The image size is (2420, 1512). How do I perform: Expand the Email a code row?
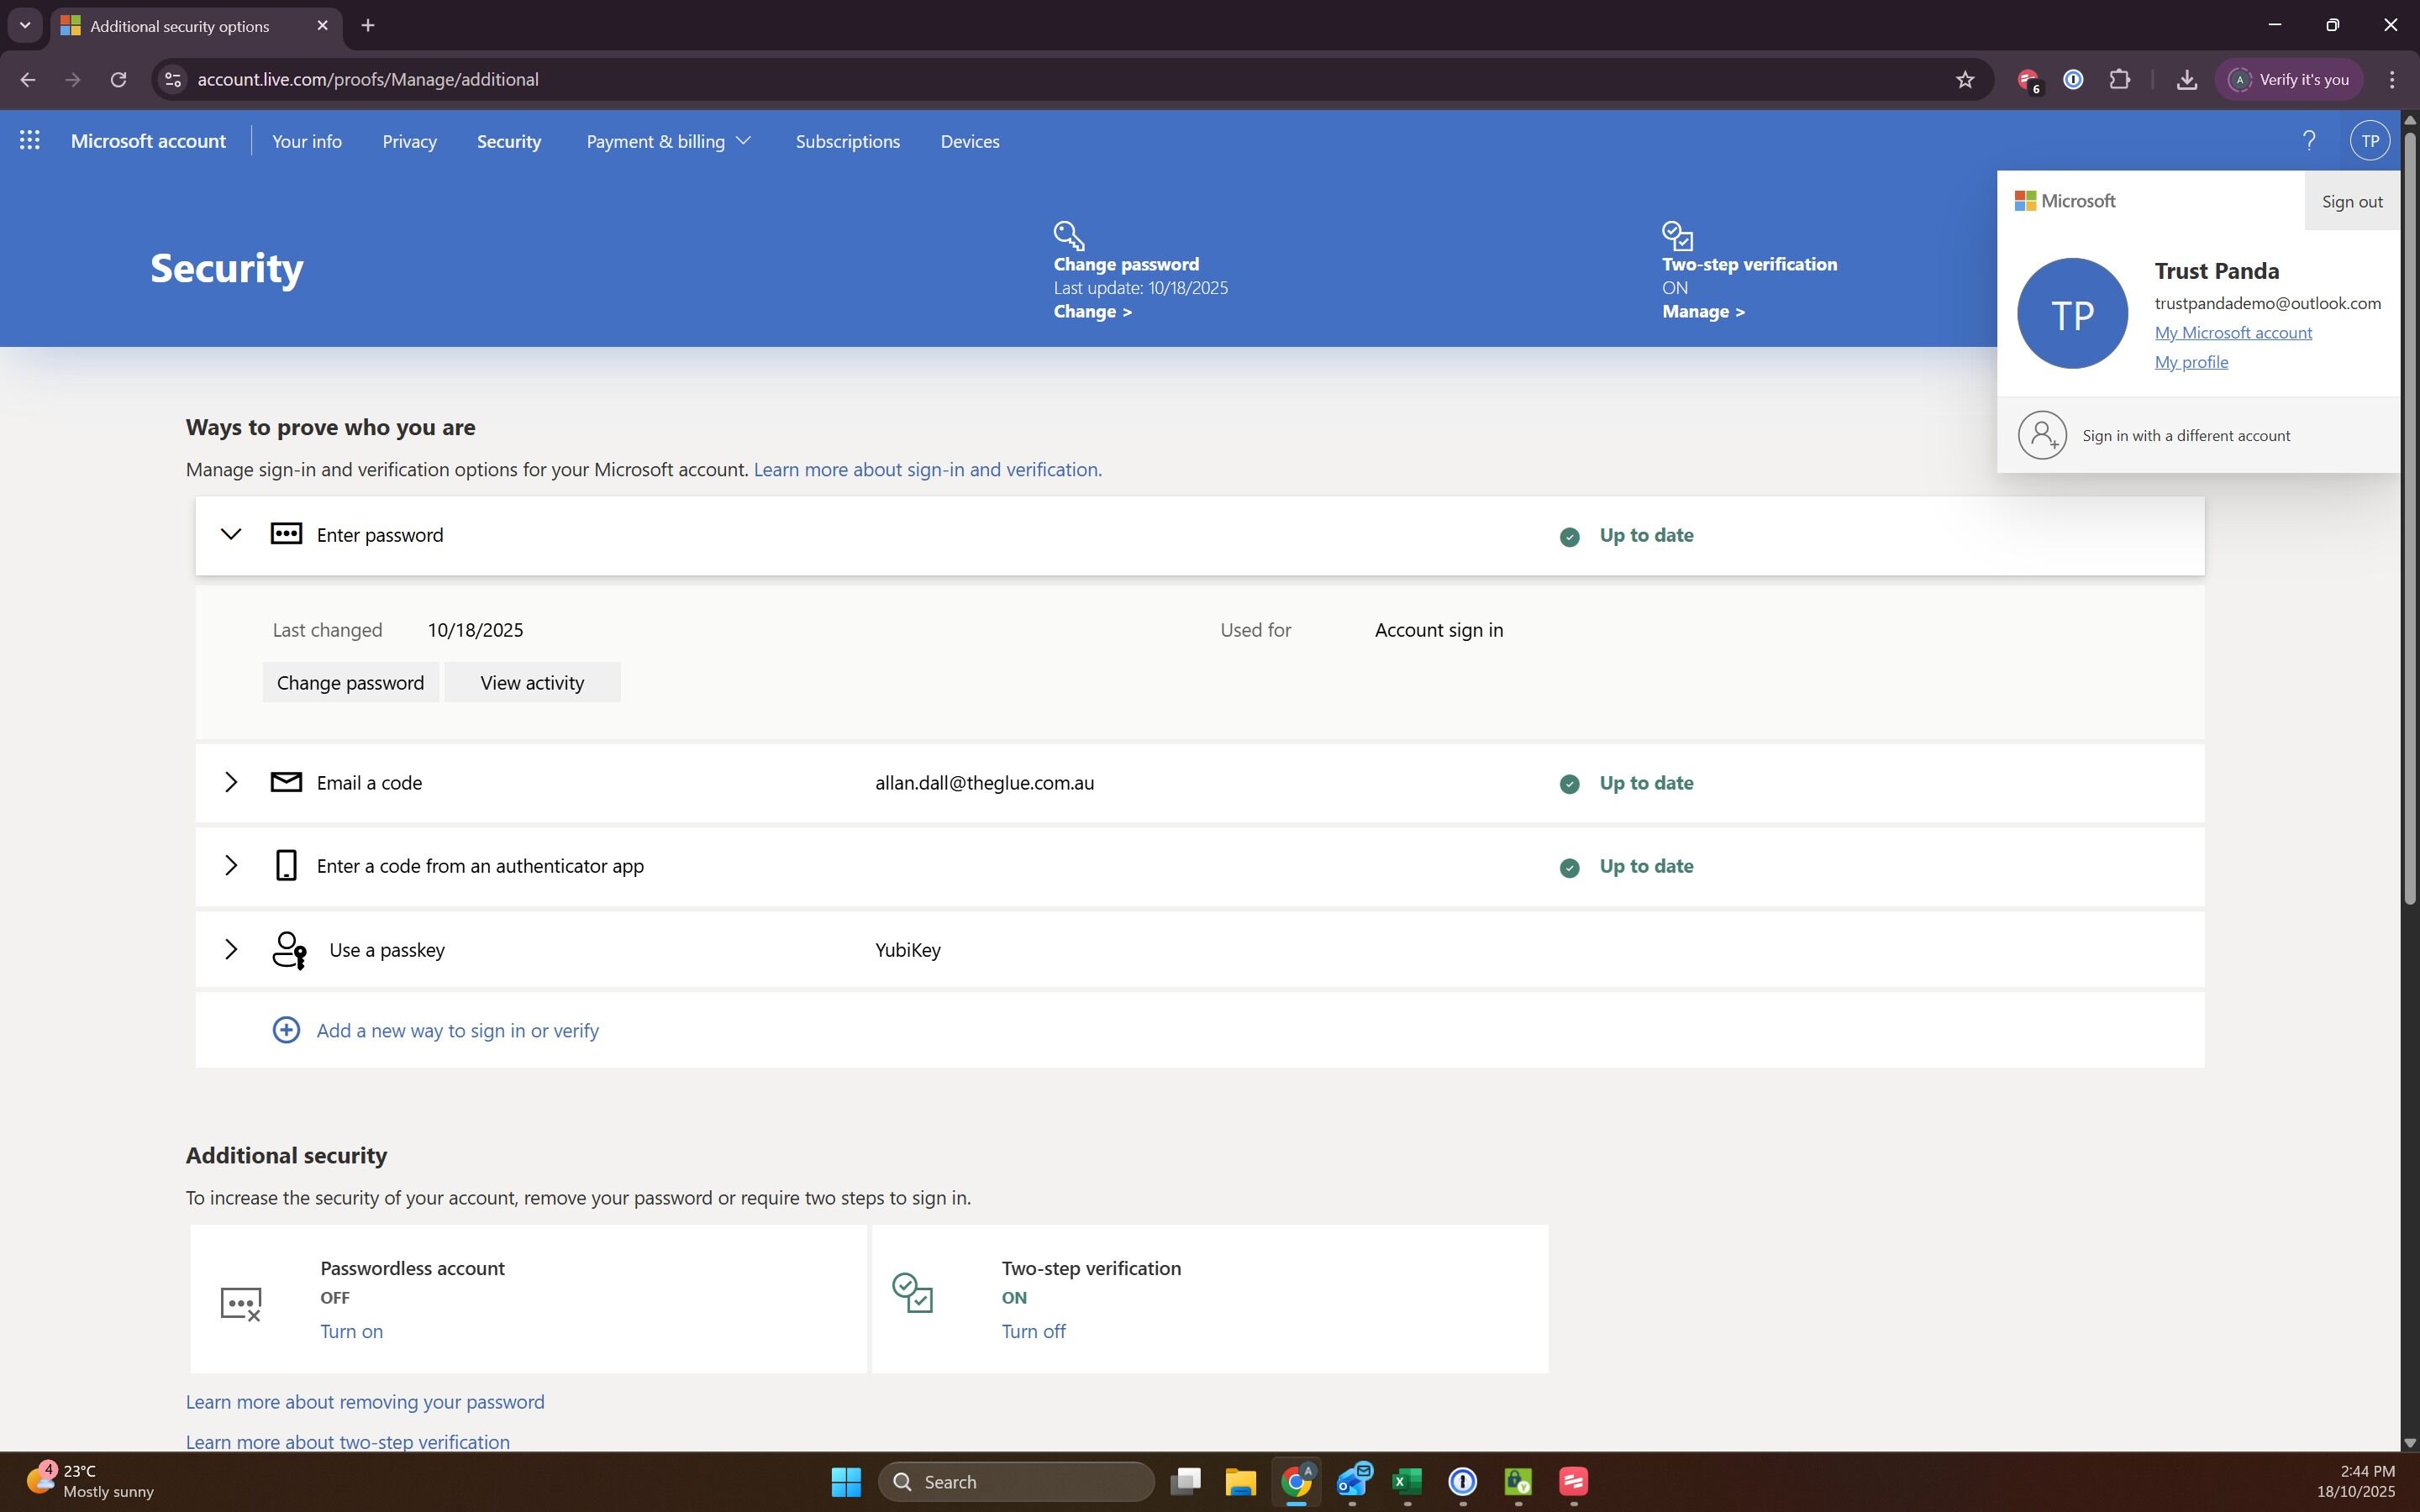coord(231,782)
